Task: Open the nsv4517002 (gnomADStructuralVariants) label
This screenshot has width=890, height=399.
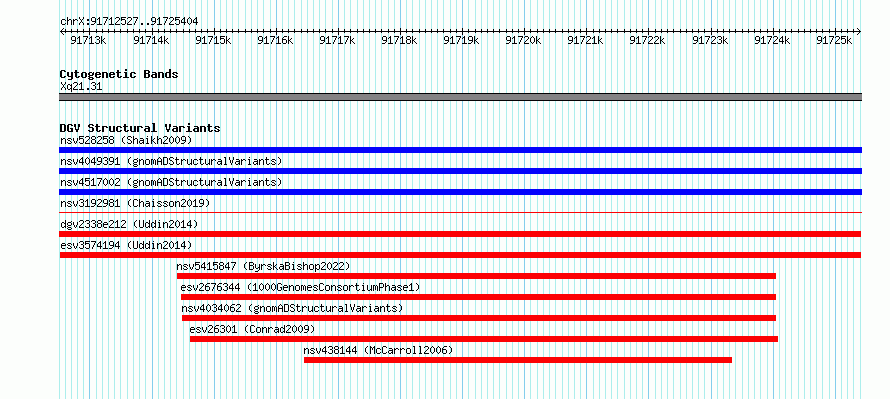Action: tap(171, 182)
